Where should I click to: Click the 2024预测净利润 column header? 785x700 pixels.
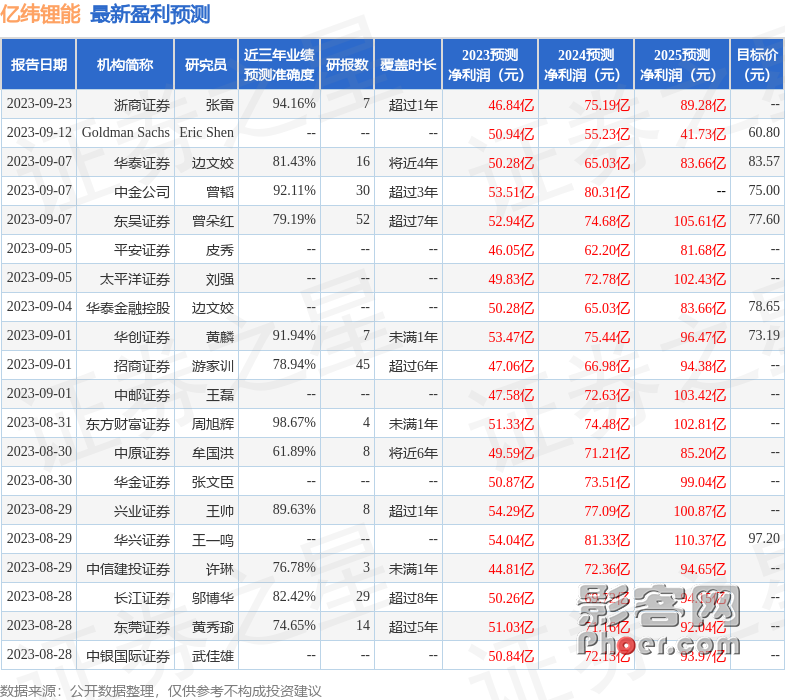586,65
